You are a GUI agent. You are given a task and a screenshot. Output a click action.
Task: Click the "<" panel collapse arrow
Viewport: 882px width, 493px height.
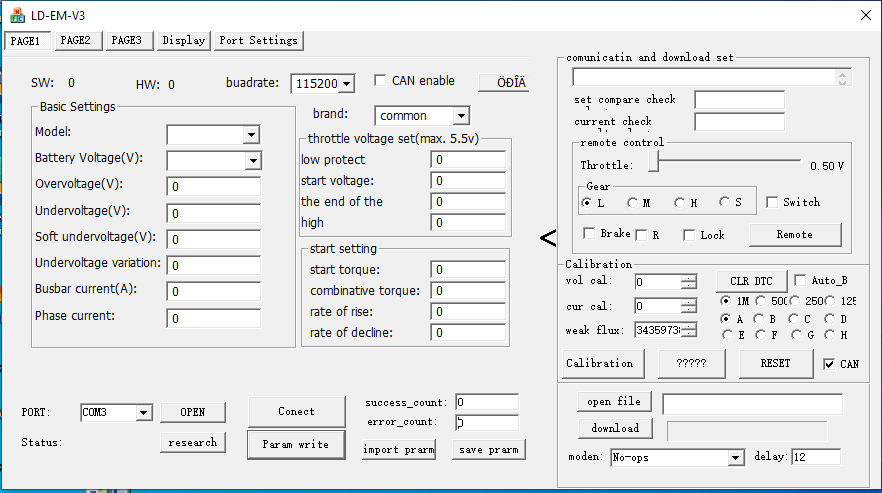point(547,238)
